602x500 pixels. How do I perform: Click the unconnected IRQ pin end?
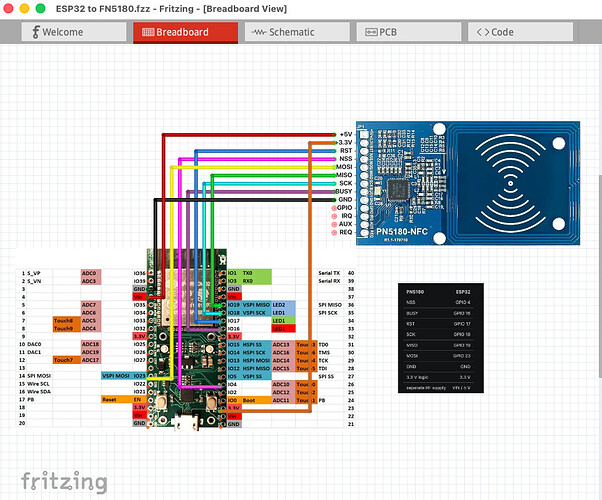tap(334, 216)
